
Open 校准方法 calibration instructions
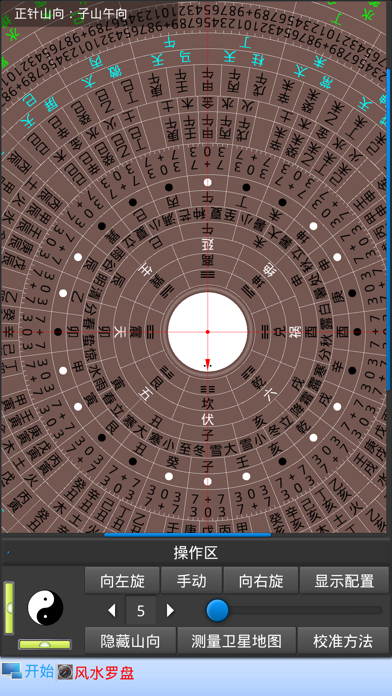pos(343,641)
